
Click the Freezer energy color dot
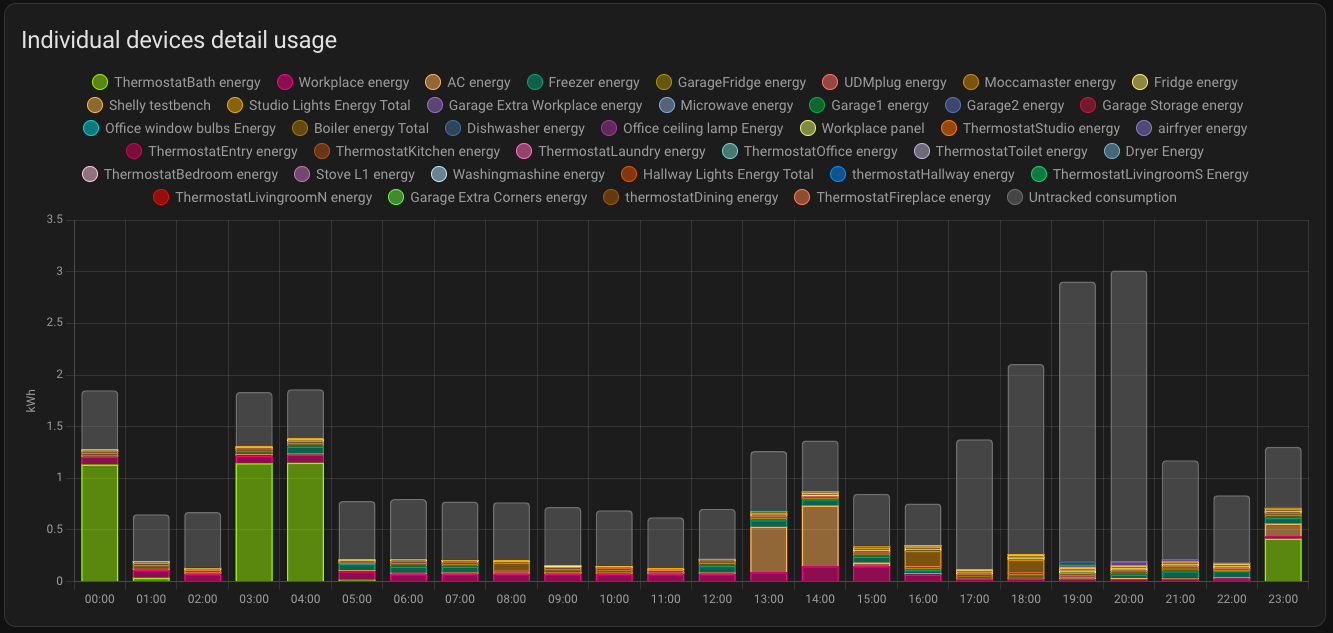click(535, 83)
